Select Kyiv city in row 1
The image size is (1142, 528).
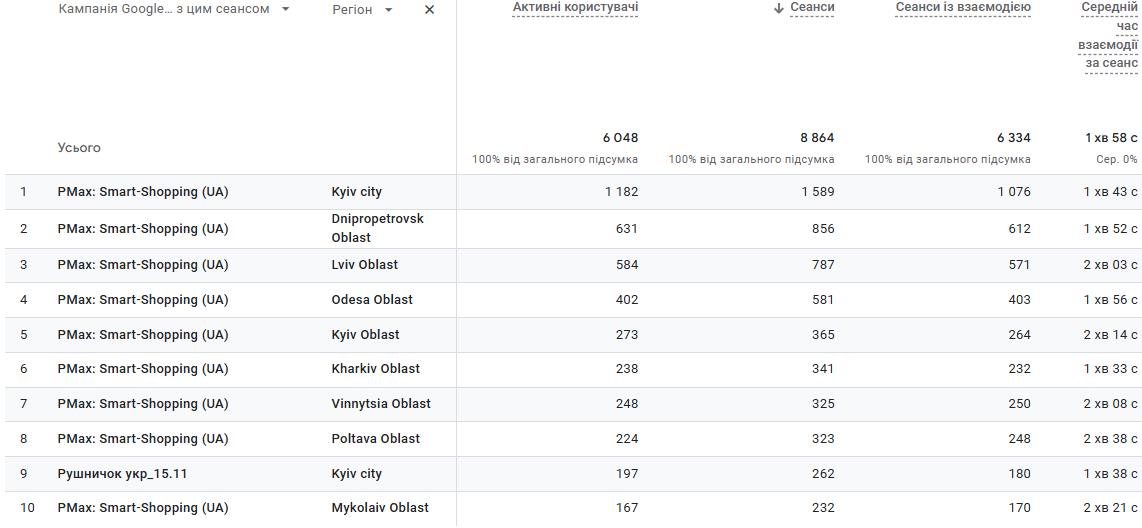coord(357,192)
